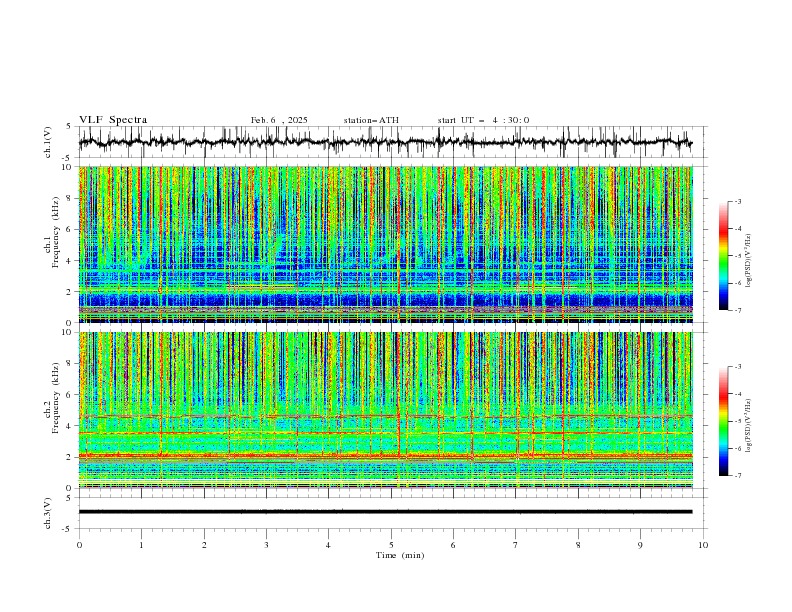
Task: Select the "start UT = 4 :30: 0" text
Action: pyautogui.click(x=483, y=120)
